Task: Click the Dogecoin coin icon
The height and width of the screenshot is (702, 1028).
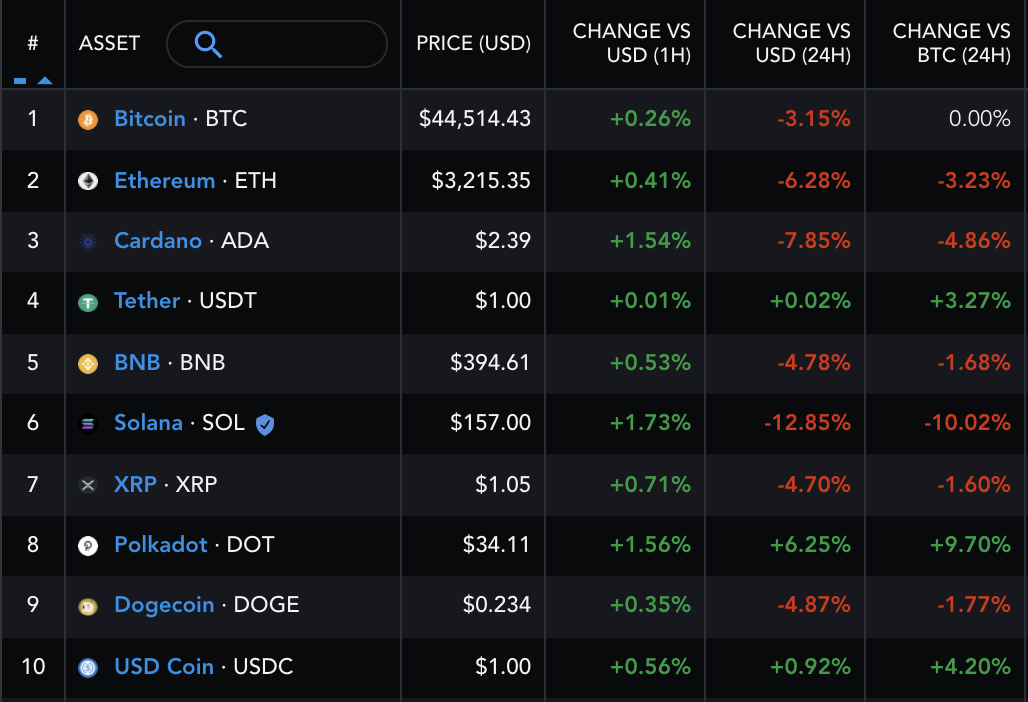Action: point(88,606)
